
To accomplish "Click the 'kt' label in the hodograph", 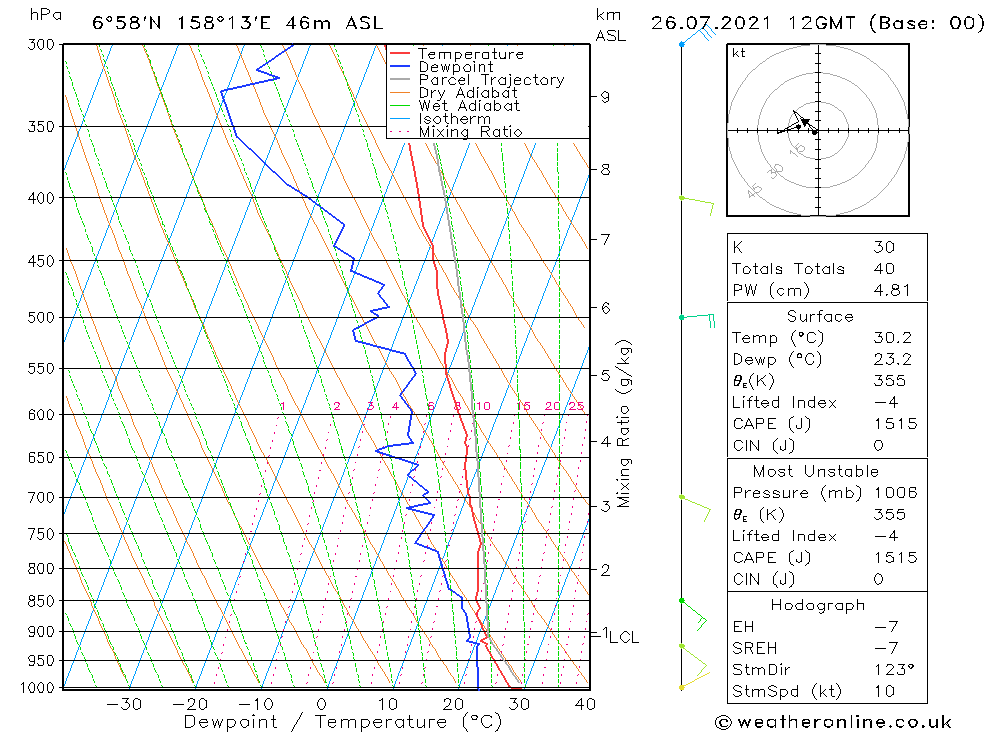I will click(739, 53).
